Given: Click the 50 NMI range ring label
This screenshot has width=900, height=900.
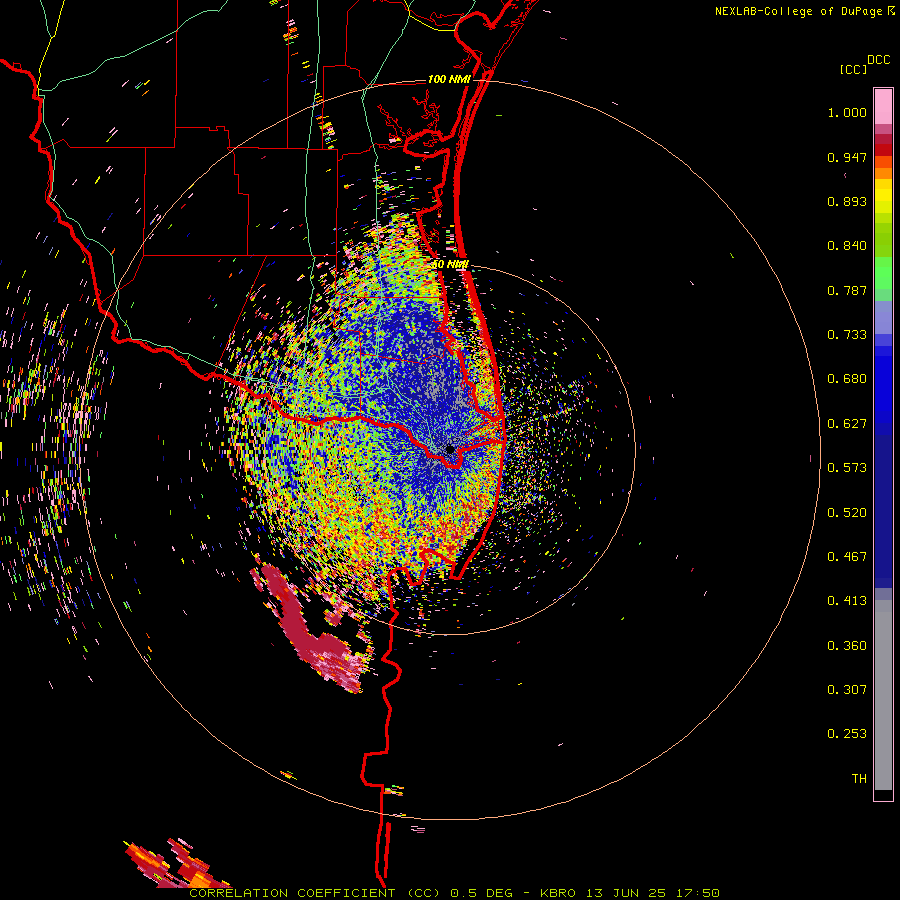Looking at the screenshot, I should tap(449, 264).
